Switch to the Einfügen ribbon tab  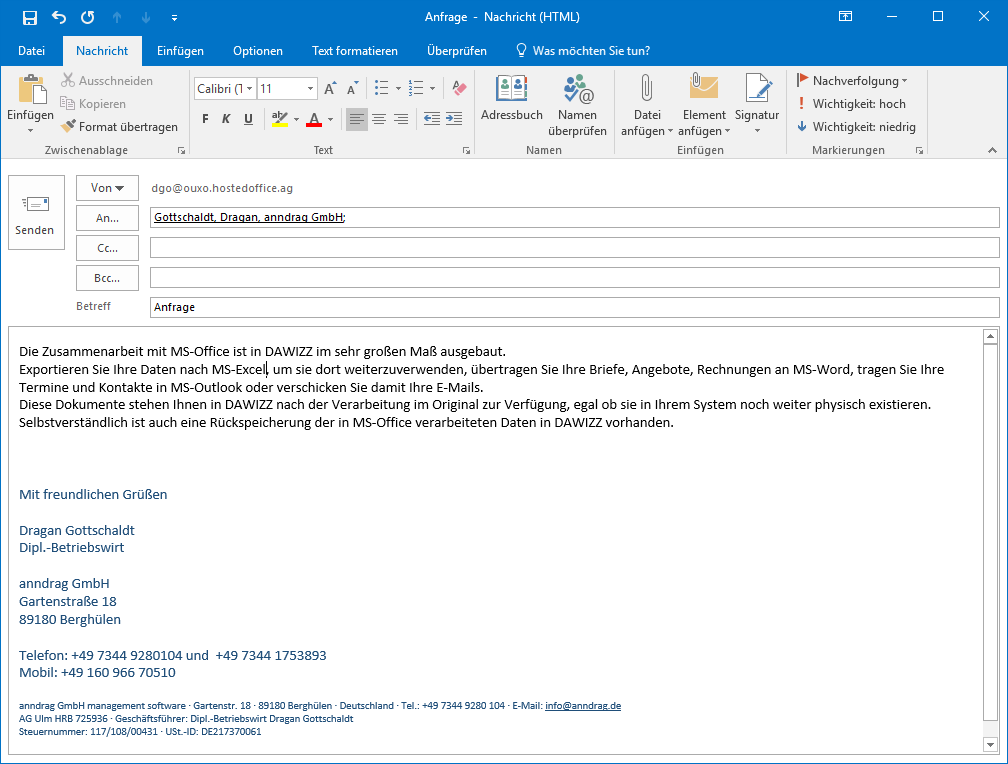pos(180,51)
